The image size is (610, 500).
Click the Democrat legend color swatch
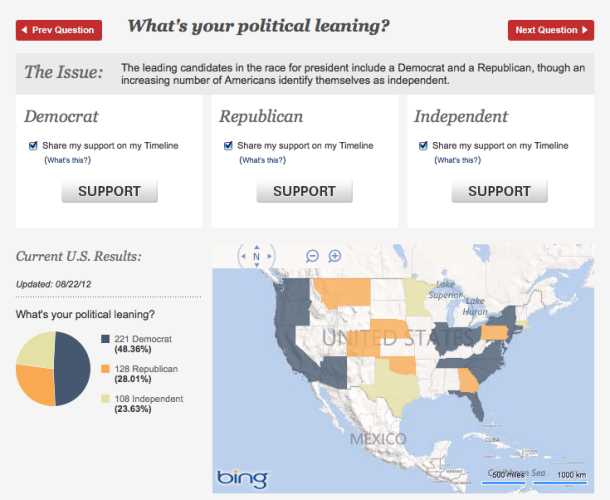coord(105,339)
